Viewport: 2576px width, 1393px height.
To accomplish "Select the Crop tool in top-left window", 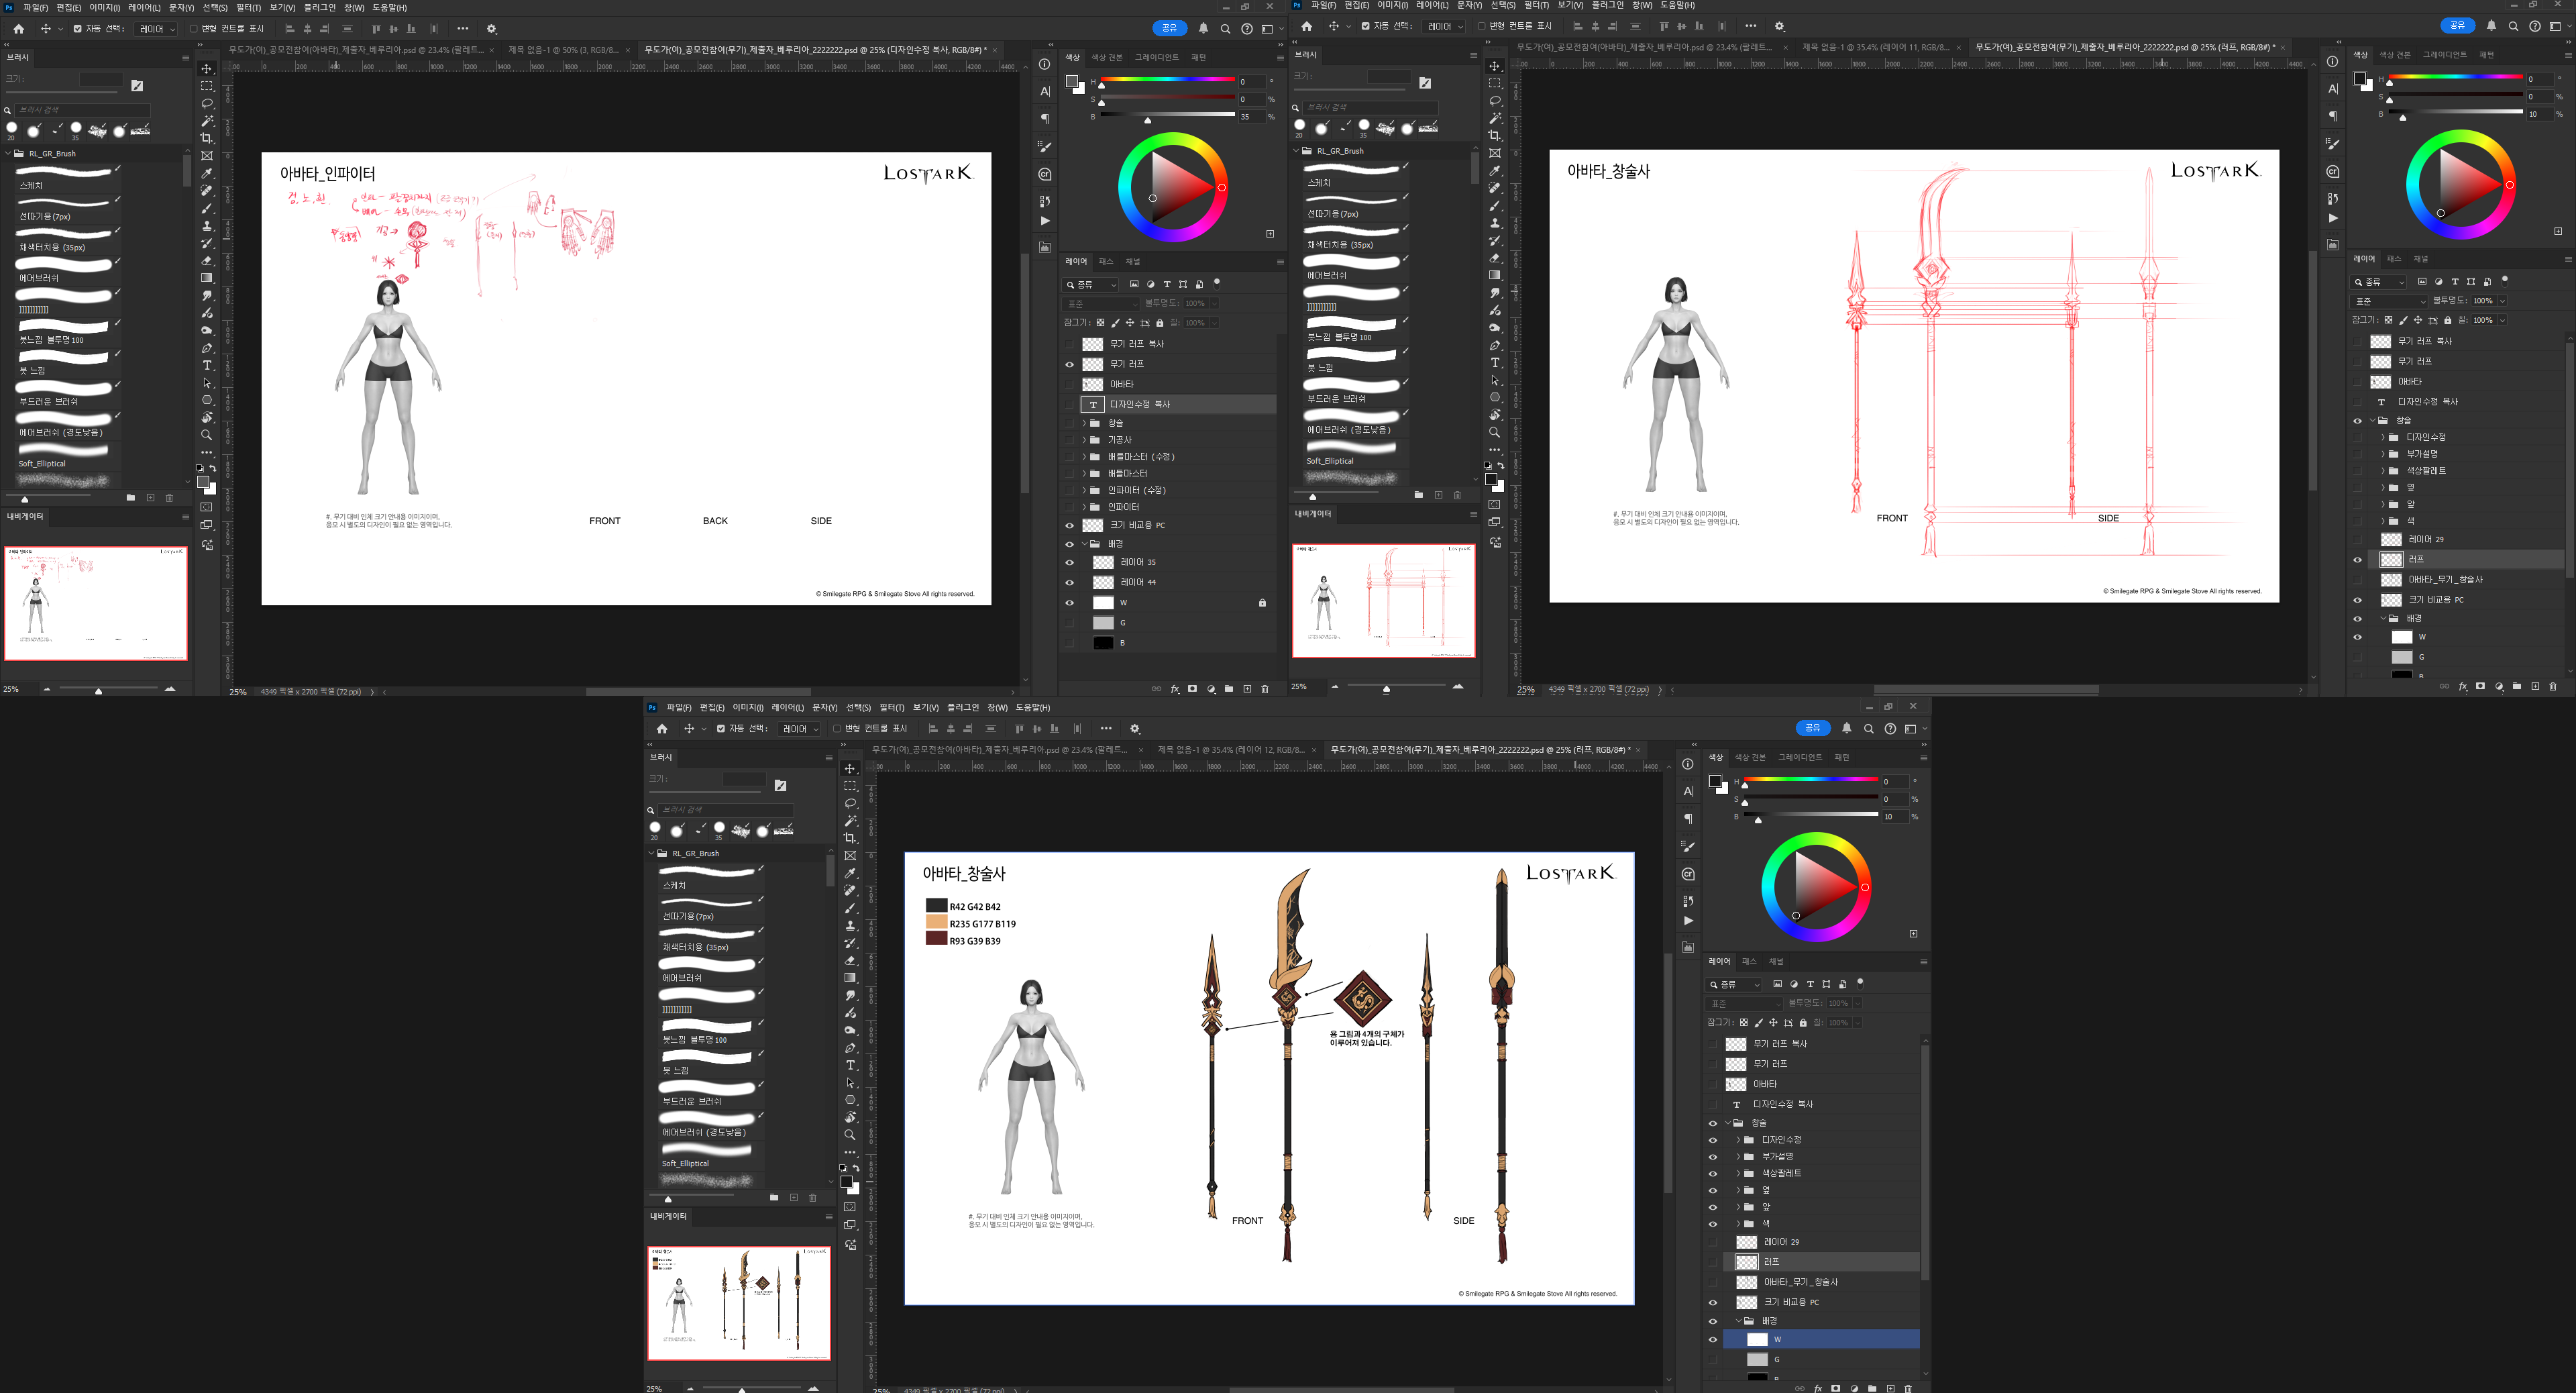I will click(x=207, y=138).
